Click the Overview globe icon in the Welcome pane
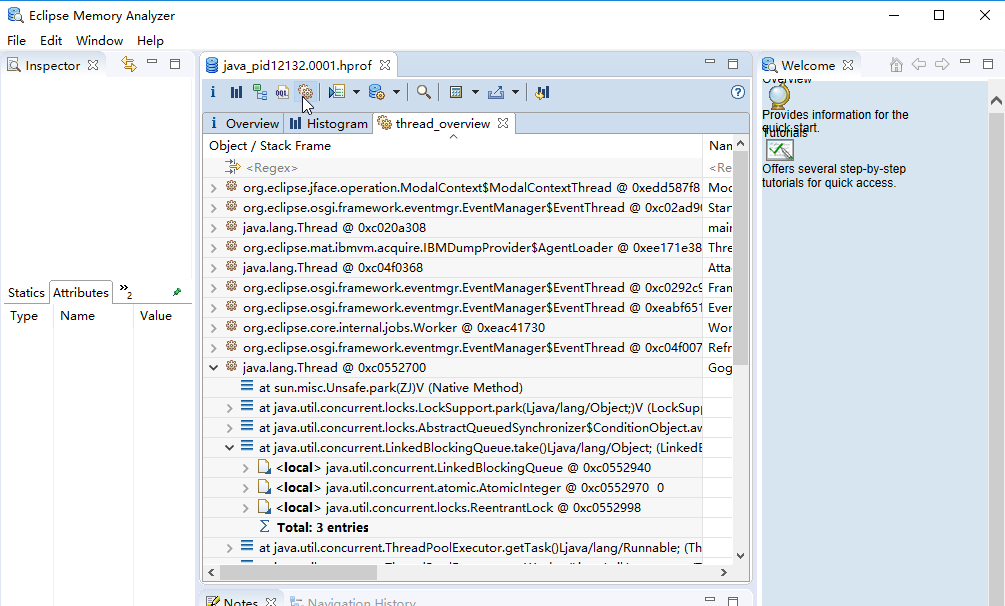 [x=779, y=96]
